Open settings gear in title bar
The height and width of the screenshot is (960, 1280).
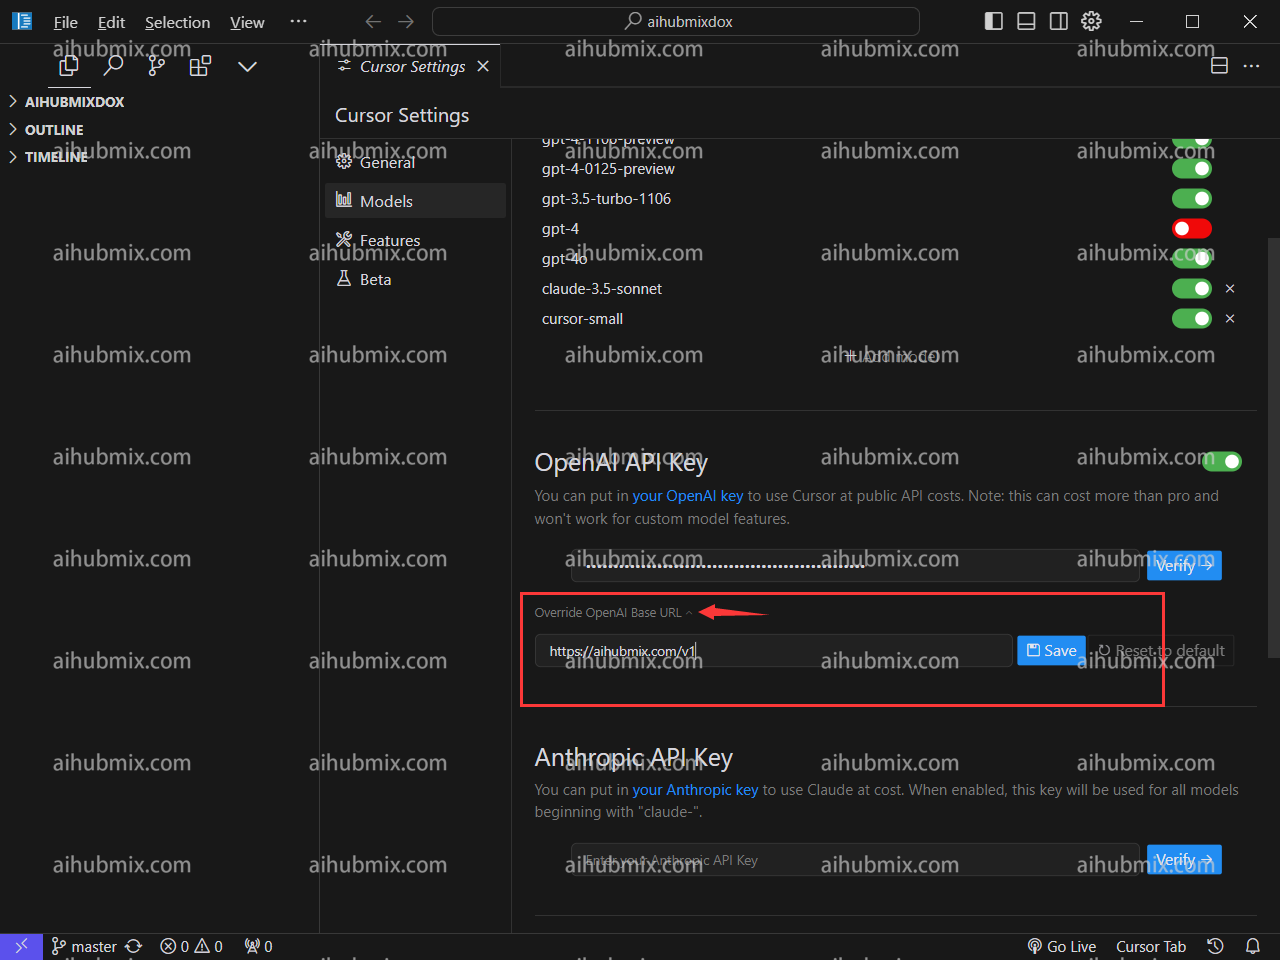pyautogui.click(x=1091, y=21)
